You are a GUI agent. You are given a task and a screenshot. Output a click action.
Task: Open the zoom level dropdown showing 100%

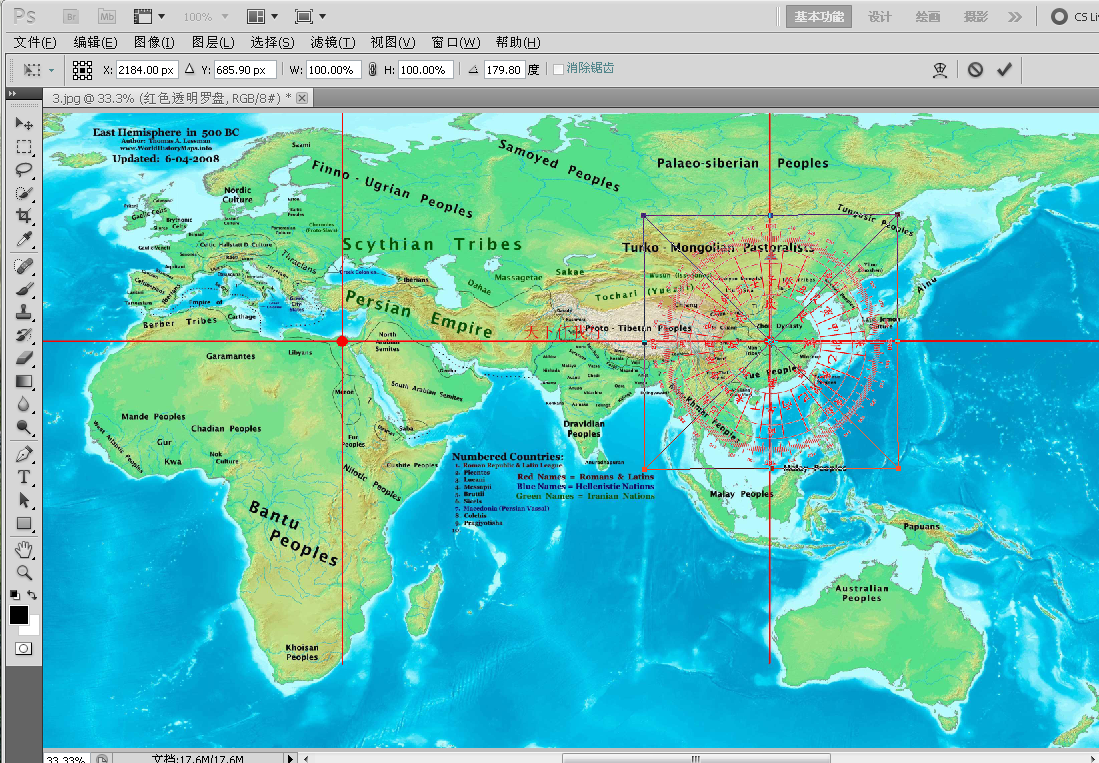[x=206, y=17]
